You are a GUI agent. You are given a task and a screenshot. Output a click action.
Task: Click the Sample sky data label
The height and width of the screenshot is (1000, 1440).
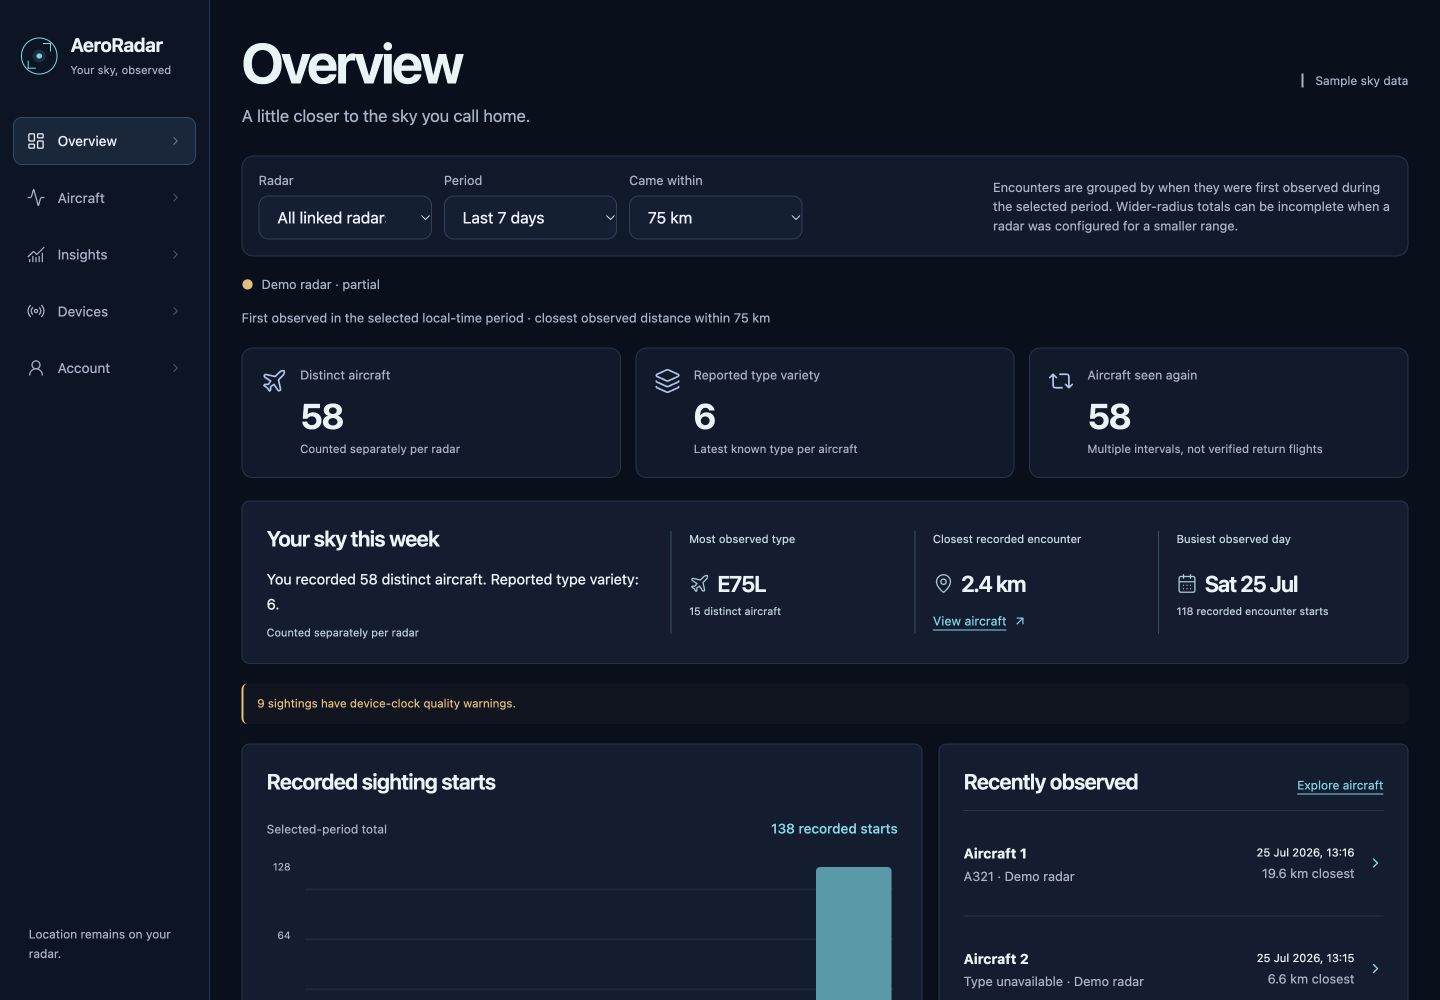point(1361,81)
